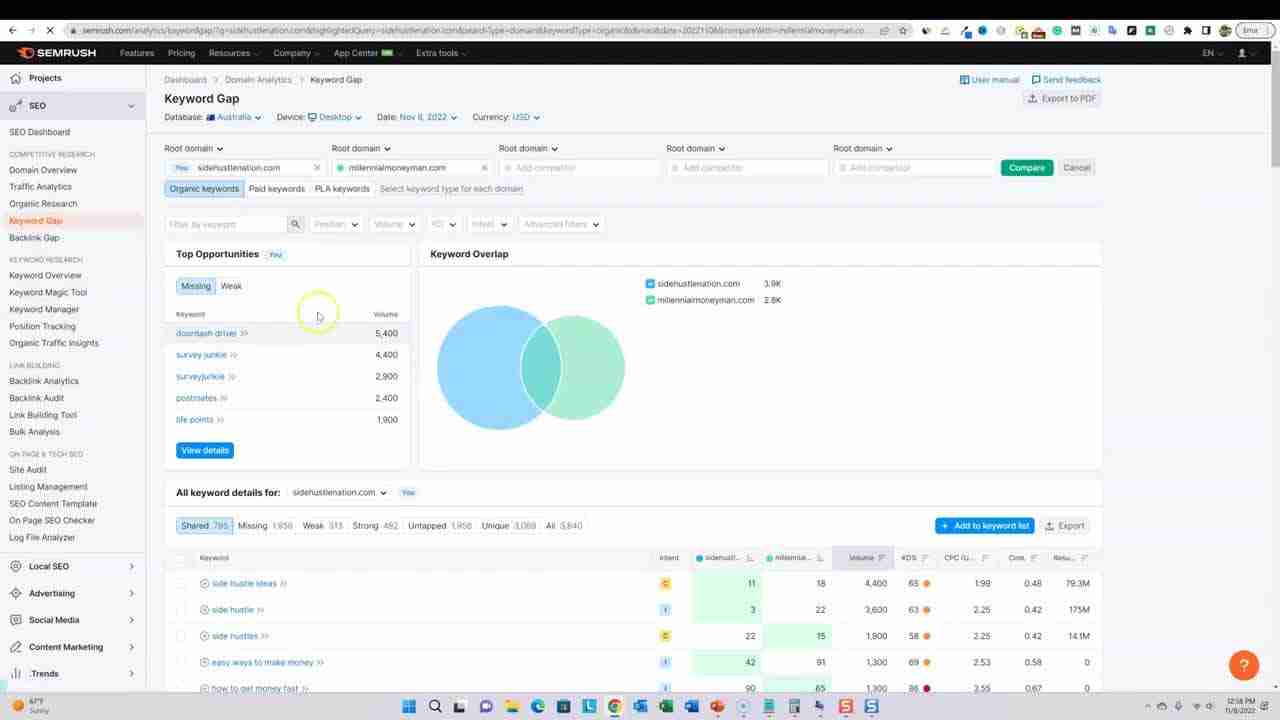This screenshot has width=1280, height=720.
Task: Open the Extra tools menu
Action: [439, 53]
